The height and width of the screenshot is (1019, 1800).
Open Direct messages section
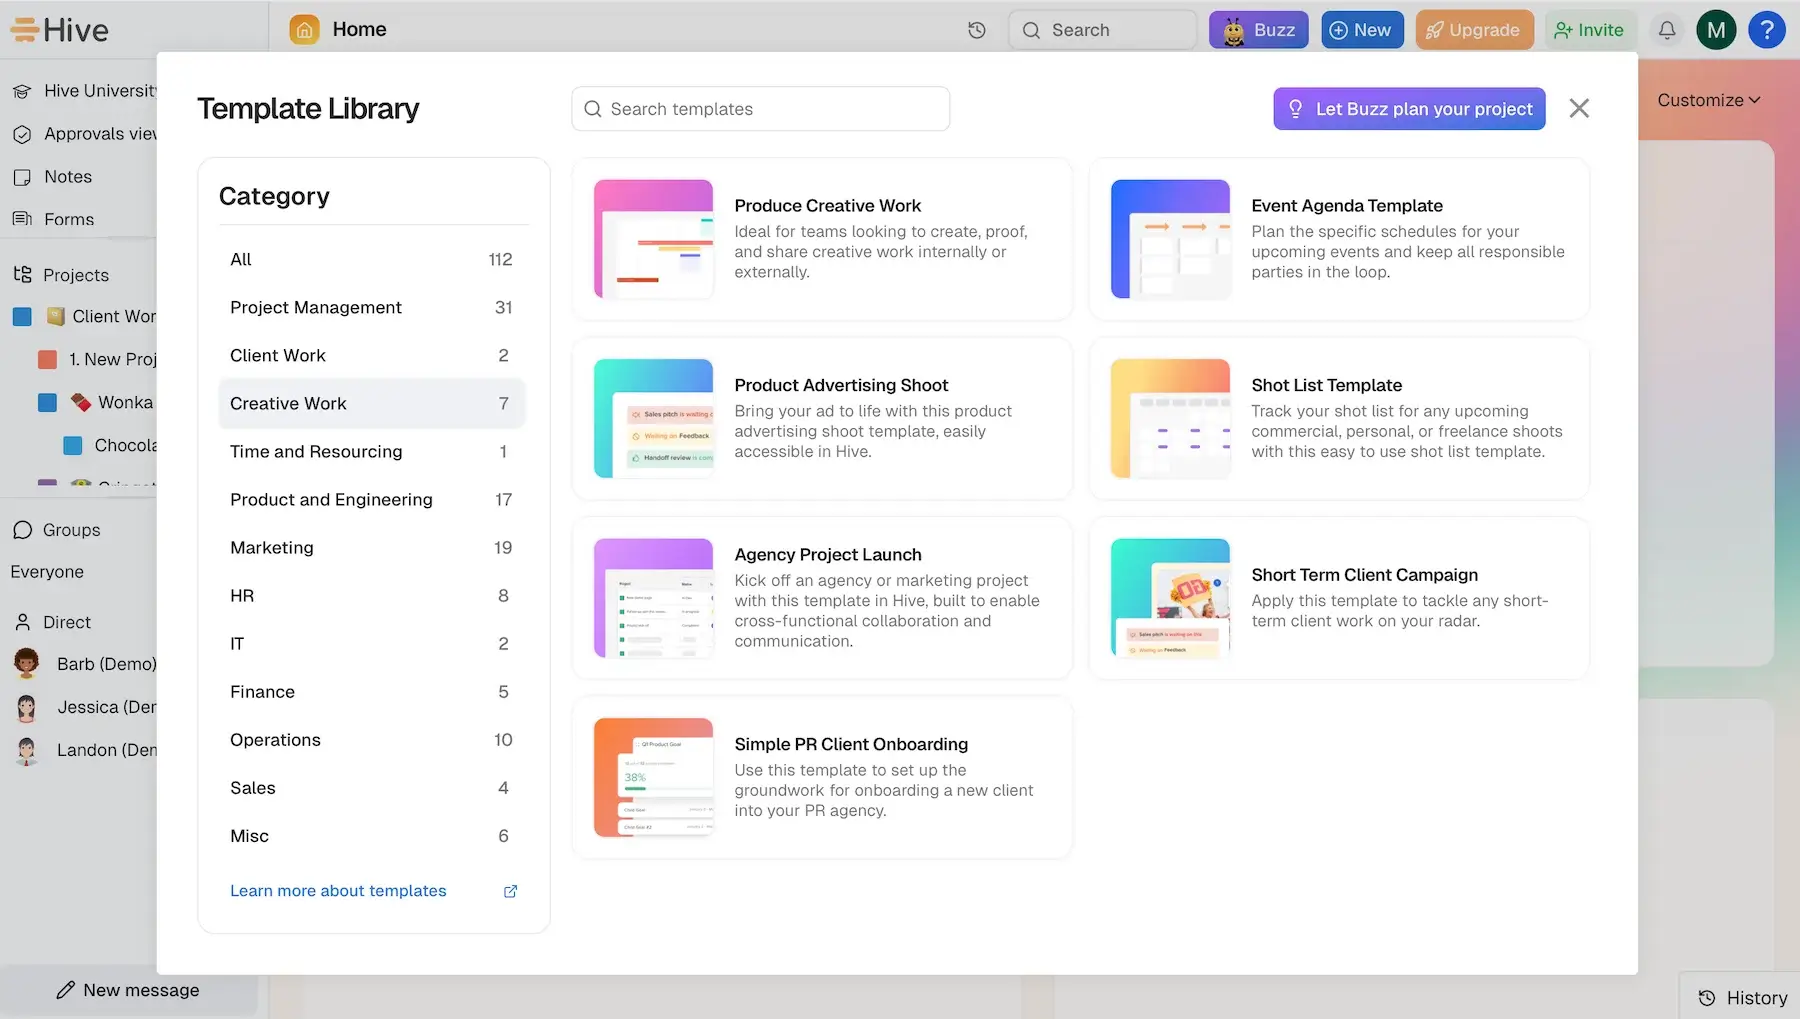52,622
